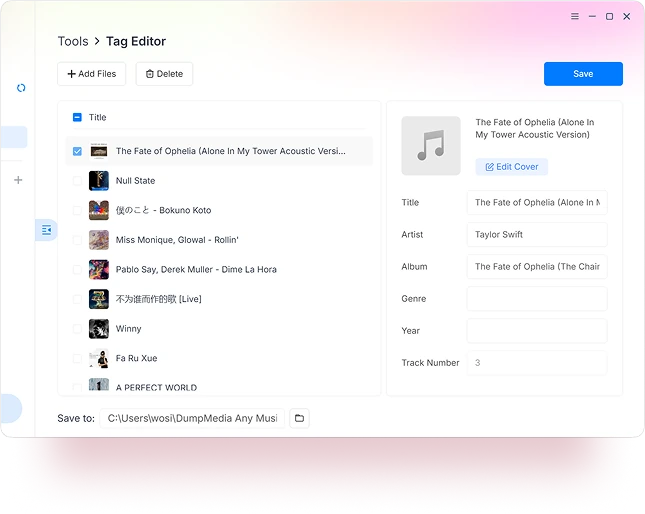The width and height of the screenshot is (645, 514).
Task: Maximize the application window
Action: click(609, 17)
